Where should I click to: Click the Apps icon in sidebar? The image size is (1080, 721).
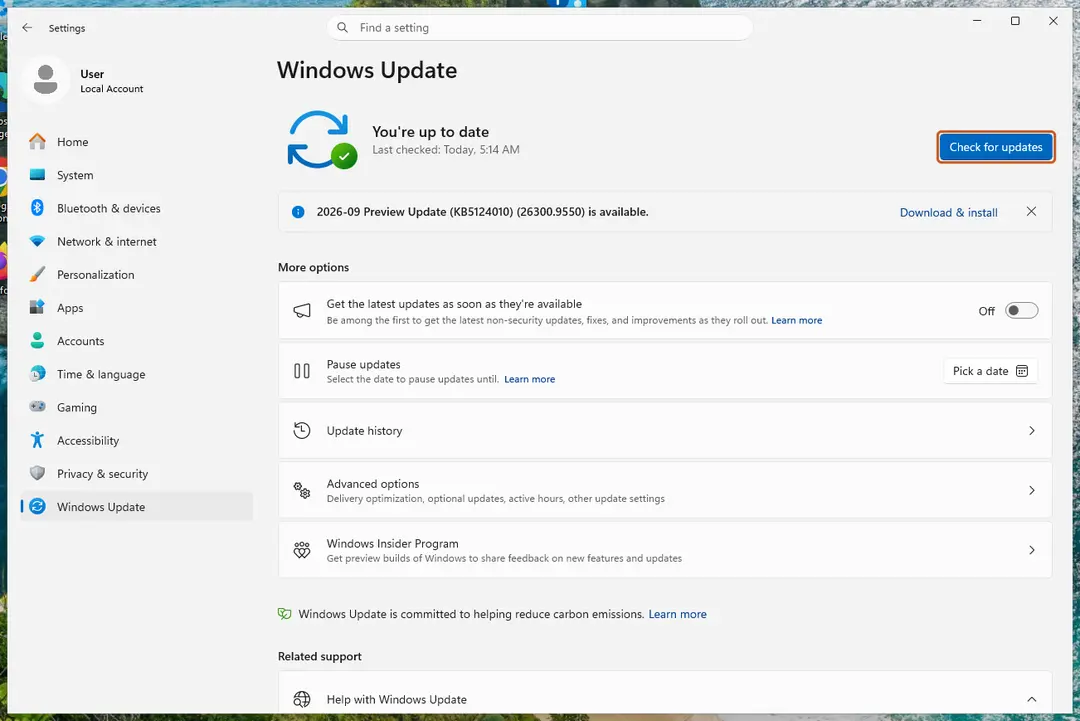[37, 307]
